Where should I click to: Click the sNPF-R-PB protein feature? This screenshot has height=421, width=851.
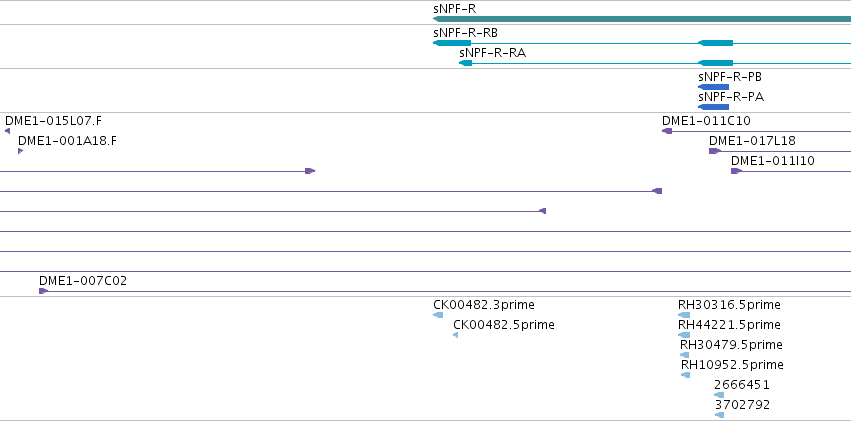pos(713,87)
